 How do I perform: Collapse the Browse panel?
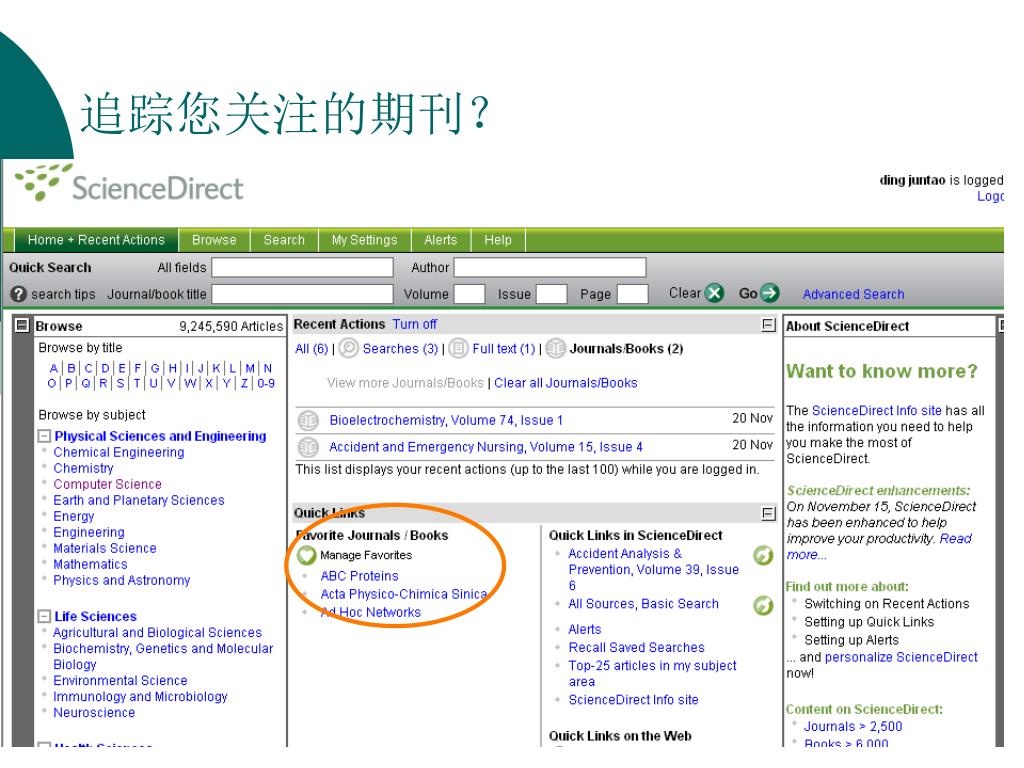click(22, 325)
